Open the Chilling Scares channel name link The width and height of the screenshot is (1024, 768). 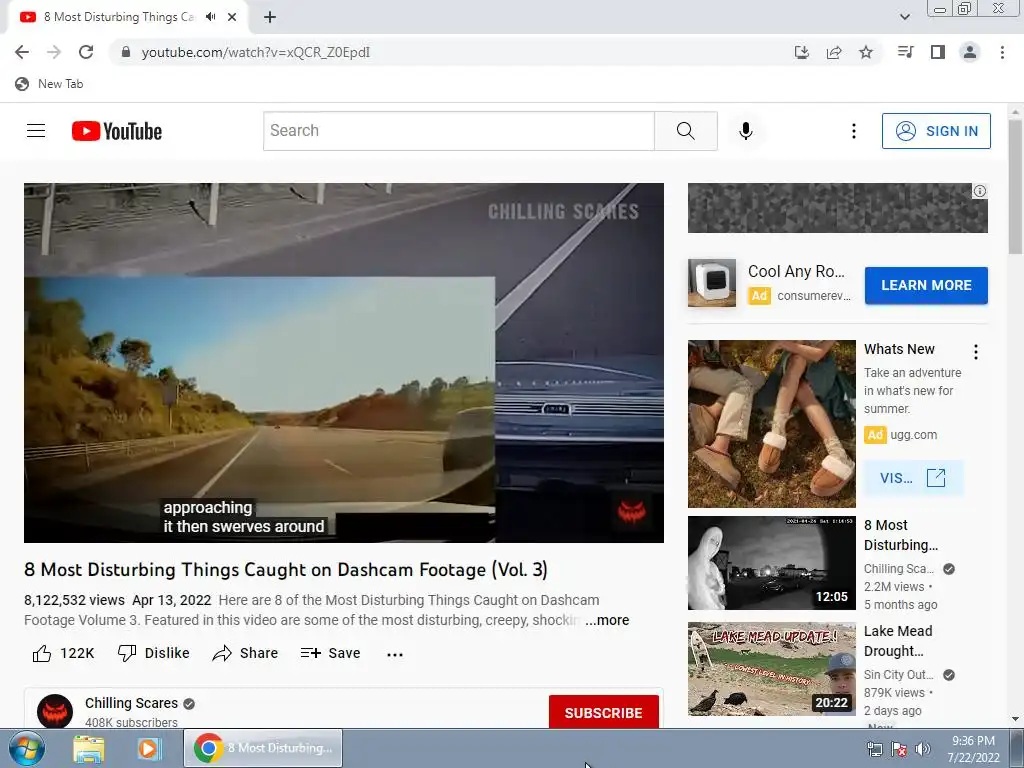click(x=131, y=703)
